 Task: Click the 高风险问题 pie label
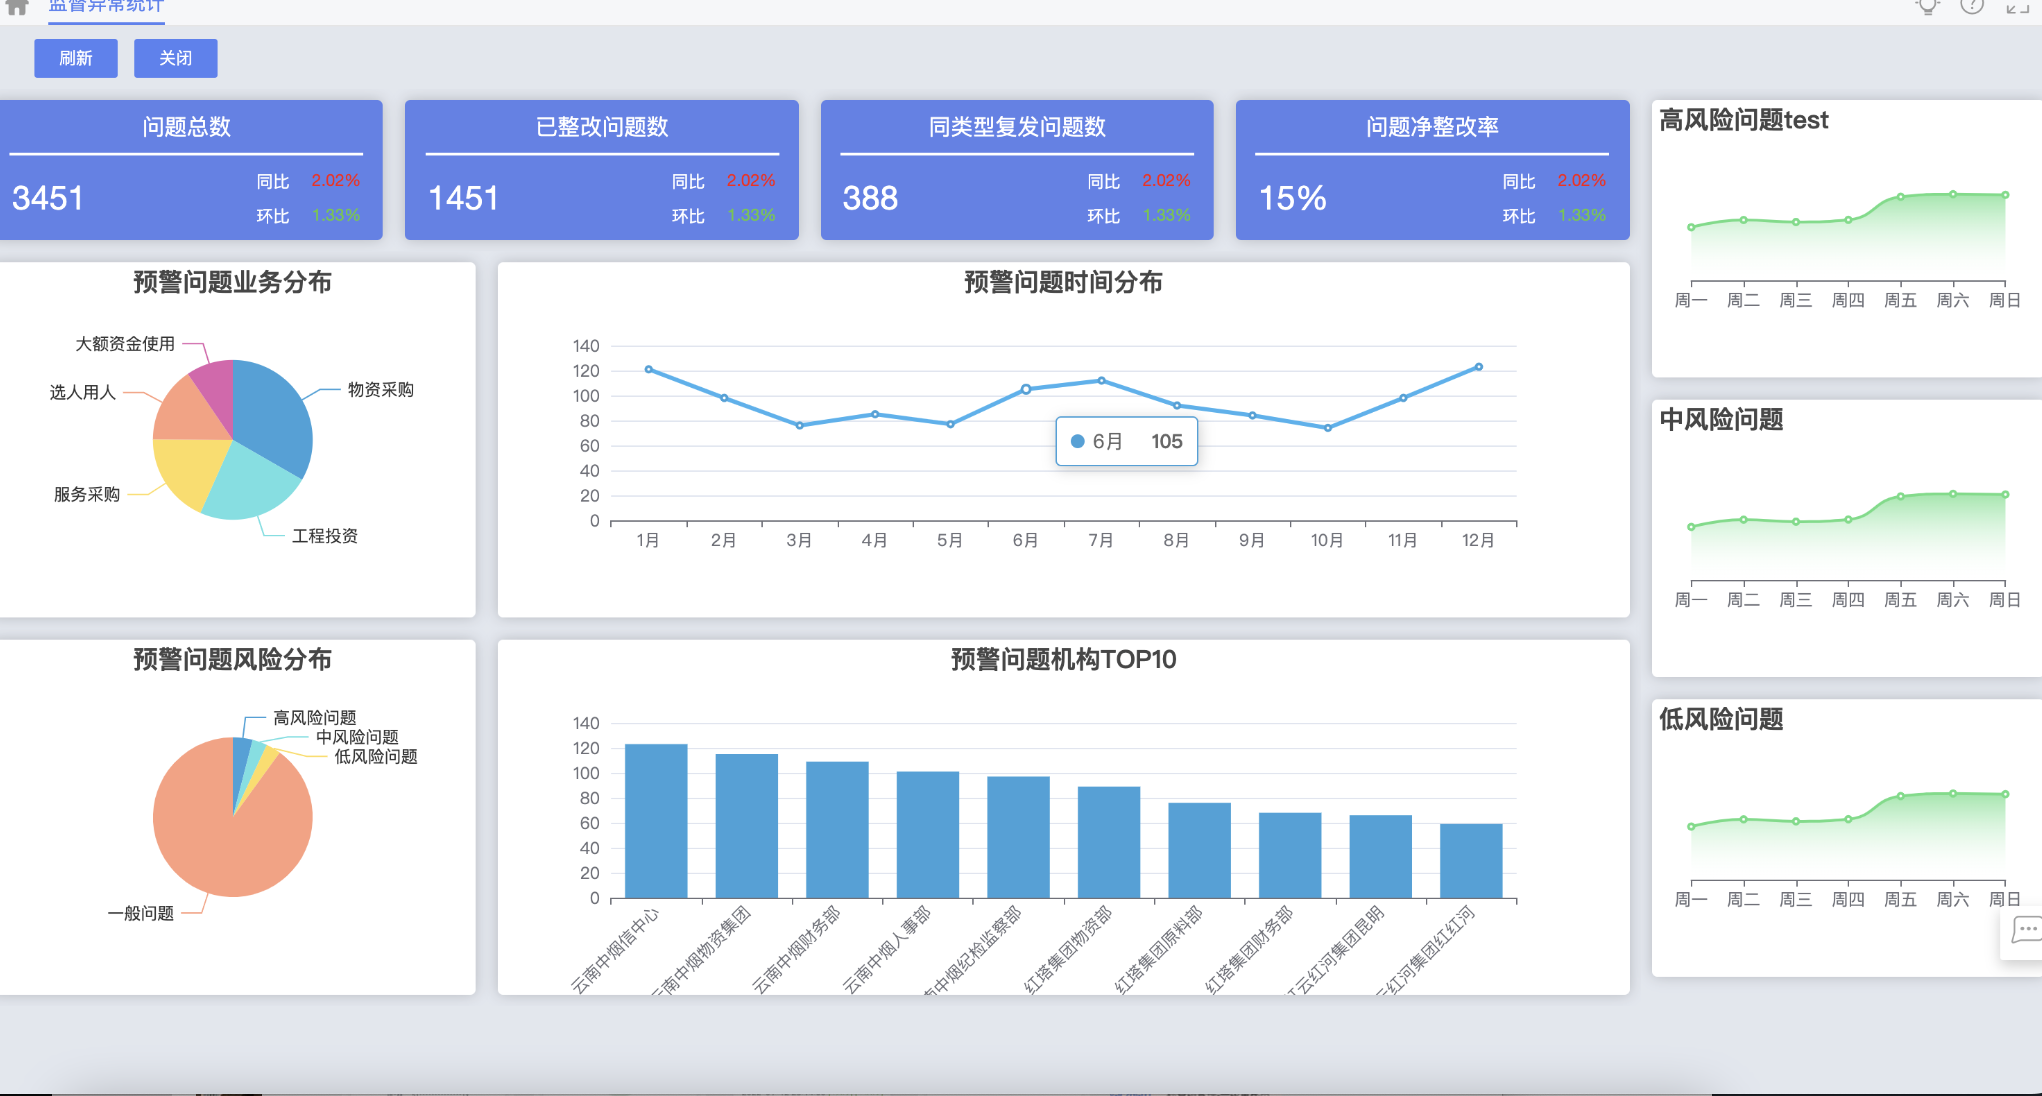(315, 718)
